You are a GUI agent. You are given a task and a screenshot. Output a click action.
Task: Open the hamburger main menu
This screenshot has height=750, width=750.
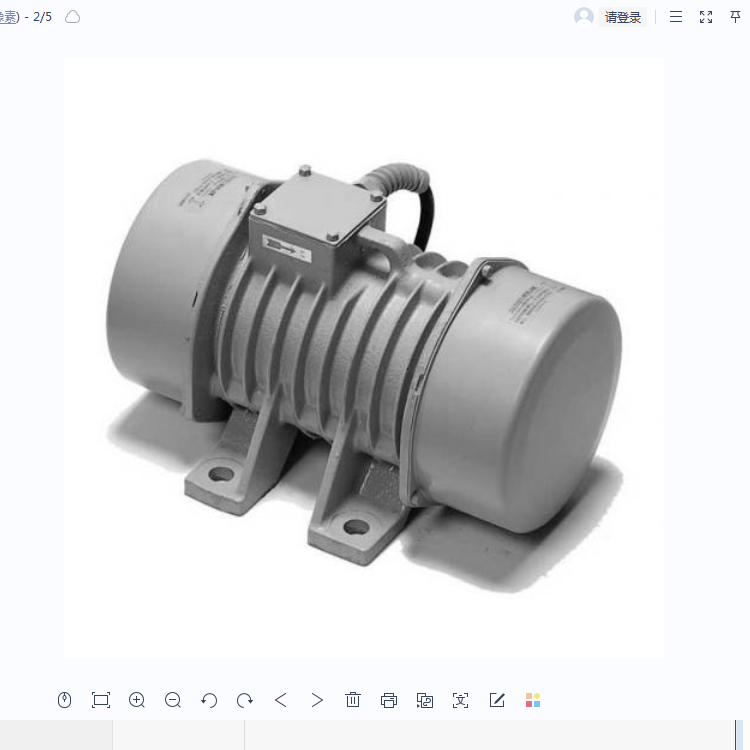coord(676,17)
